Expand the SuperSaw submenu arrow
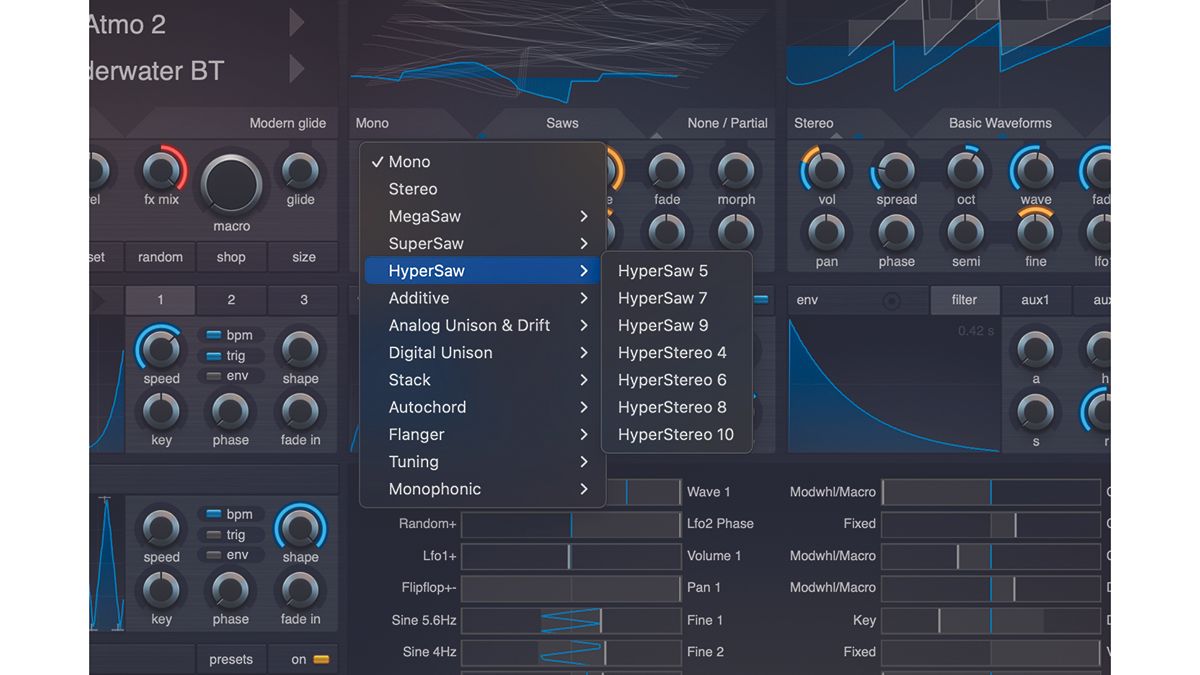 [585, 243]
